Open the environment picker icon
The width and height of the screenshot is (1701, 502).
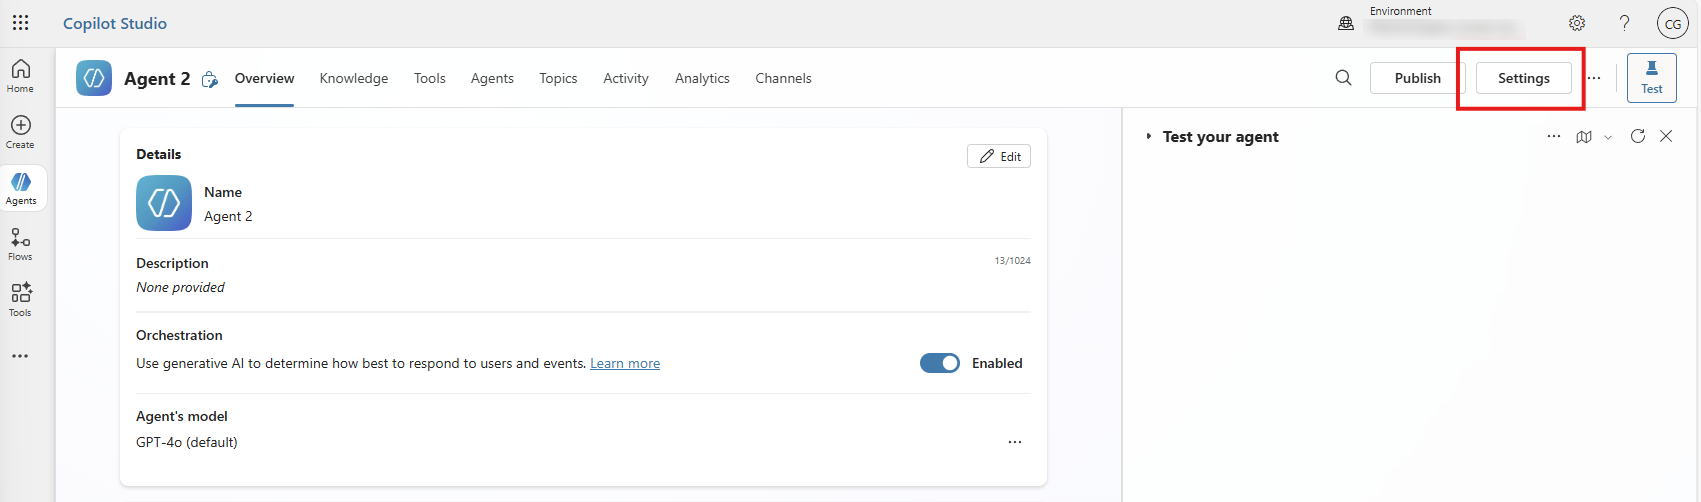point(1346,23)
